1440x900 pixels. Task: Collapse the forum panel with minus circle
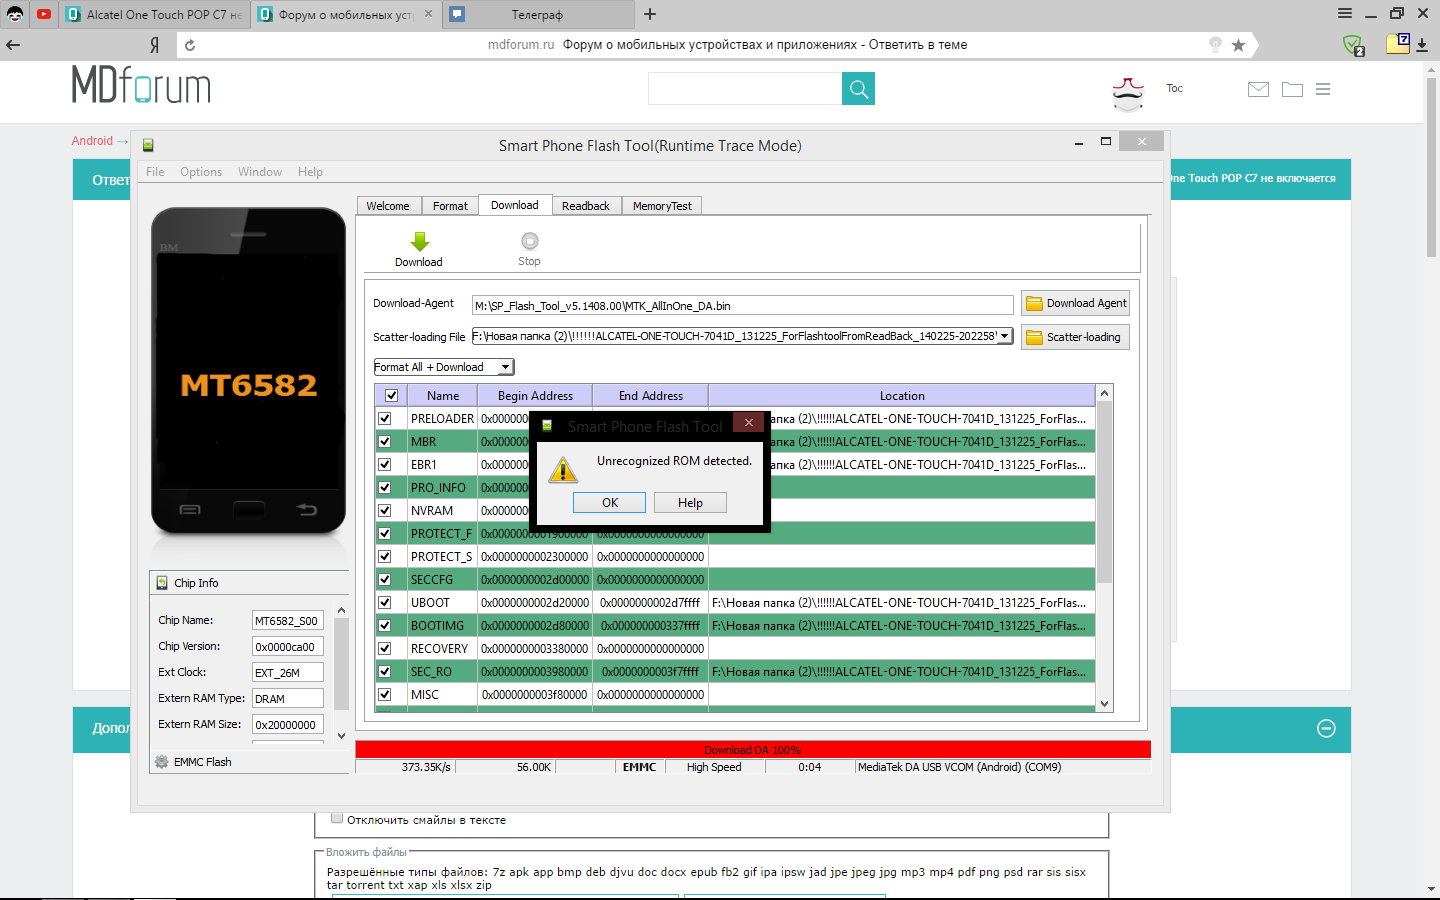pyautogui.click(x=1326, y=729)
